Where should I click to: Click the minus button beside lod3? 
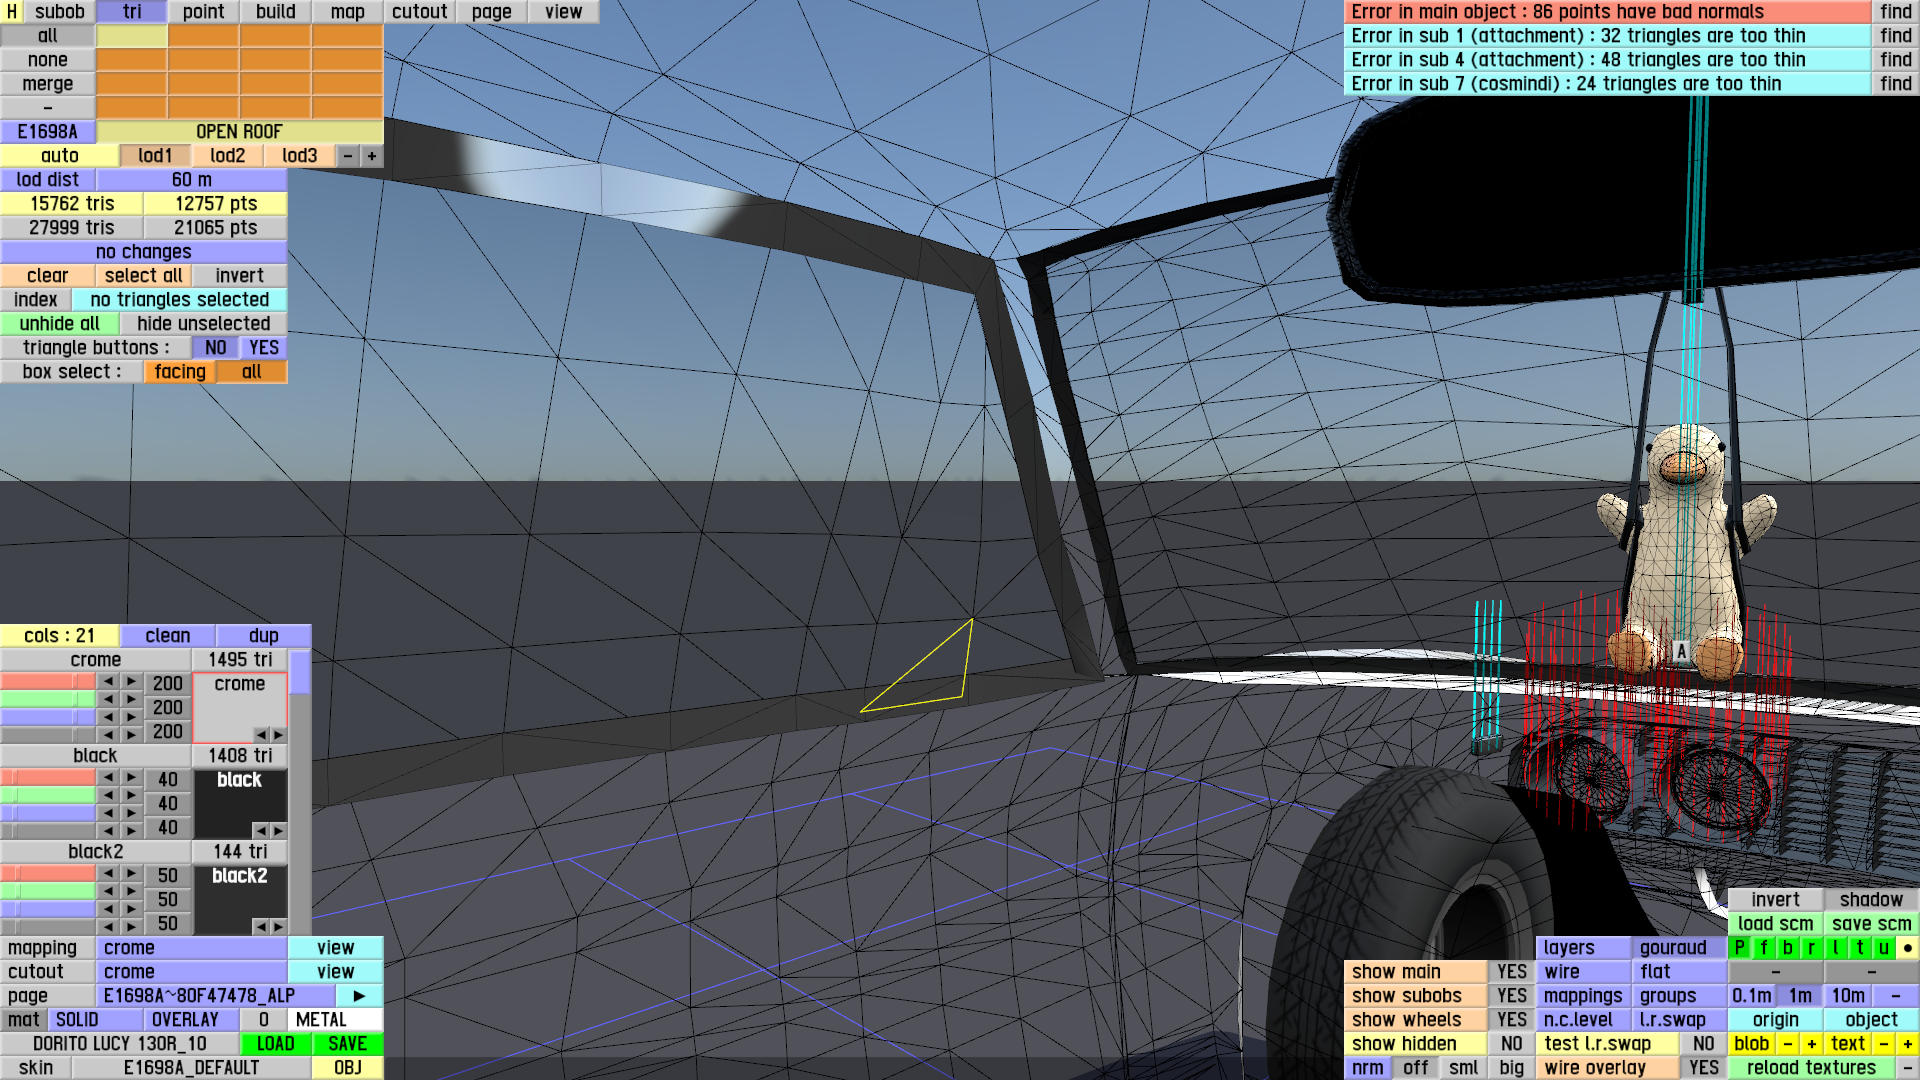pos(348,156)
